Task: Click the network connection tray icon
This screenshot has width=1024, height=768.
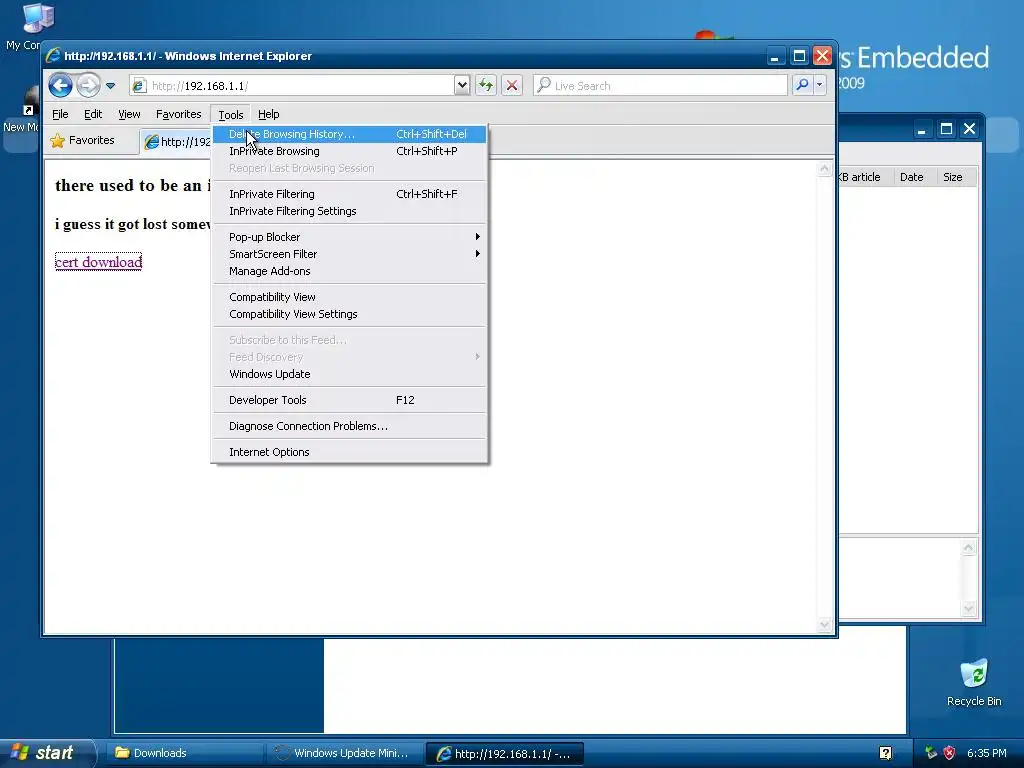Action: (931, 753)
